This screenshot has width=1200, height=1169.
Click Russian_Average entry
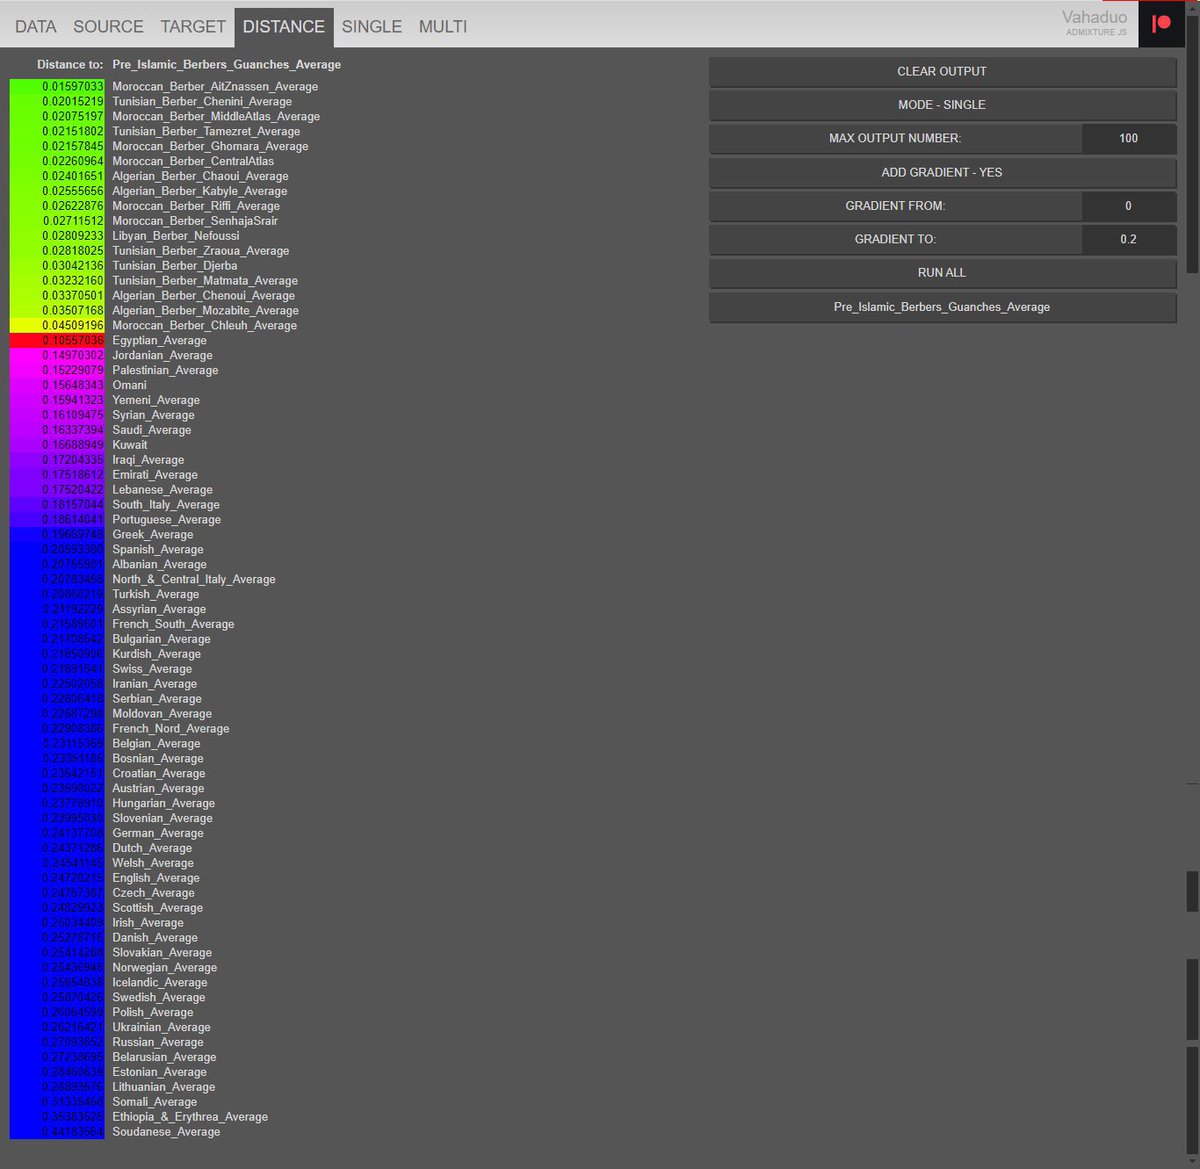157,1042
